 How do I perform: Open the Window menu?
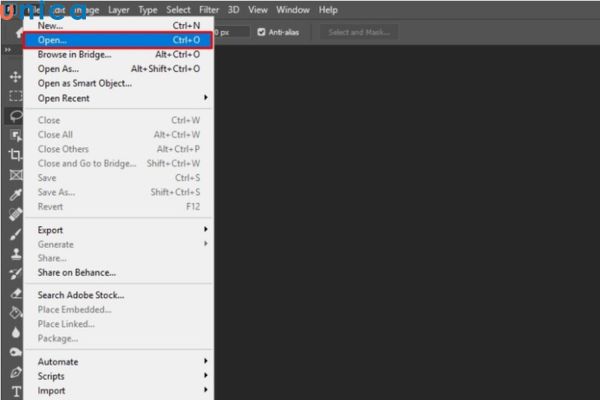(293, 10)
